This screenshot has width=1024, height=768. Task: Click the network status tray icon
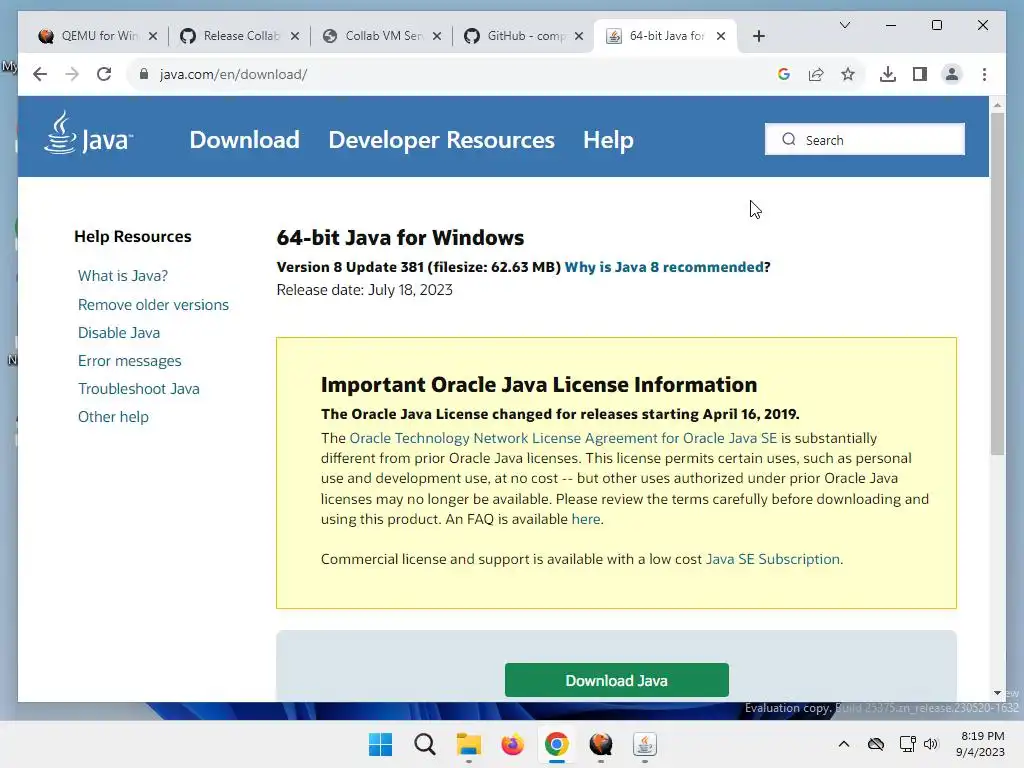coord(907,744)
